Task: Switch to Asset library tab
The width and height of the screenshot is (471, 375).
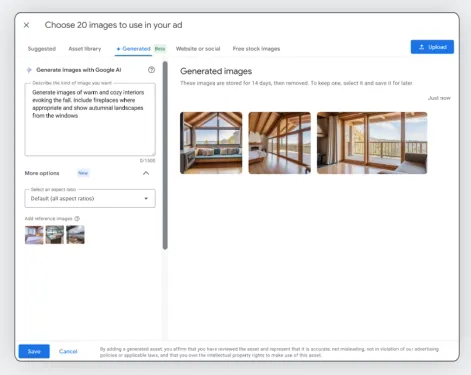Action: point(85,49)
